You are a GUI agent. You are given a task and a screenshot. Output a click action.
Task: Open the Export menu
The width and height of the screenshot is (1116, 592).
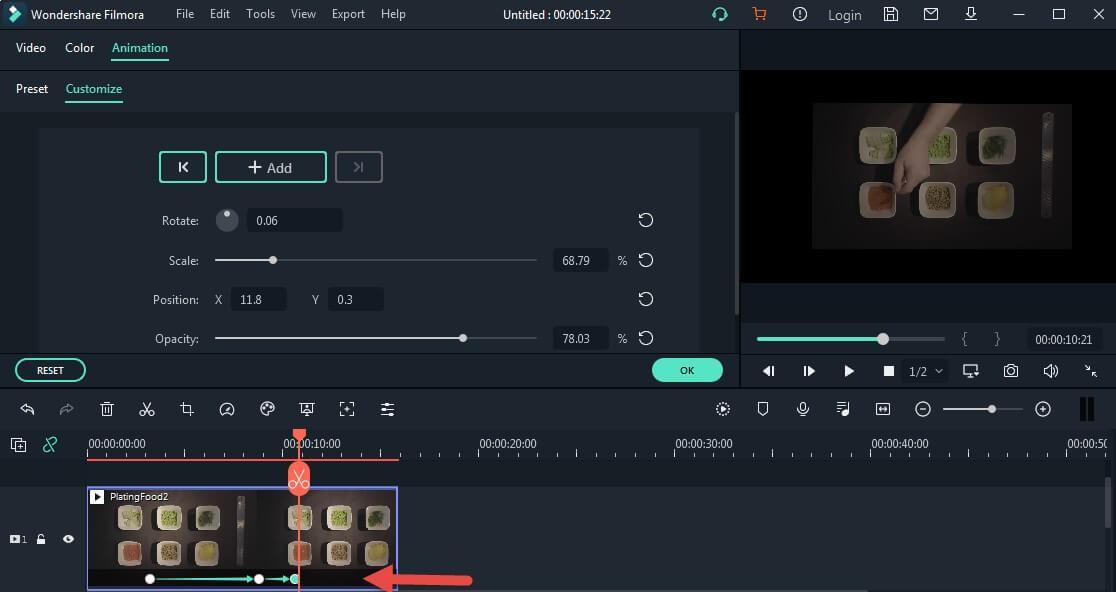[348, 14]
